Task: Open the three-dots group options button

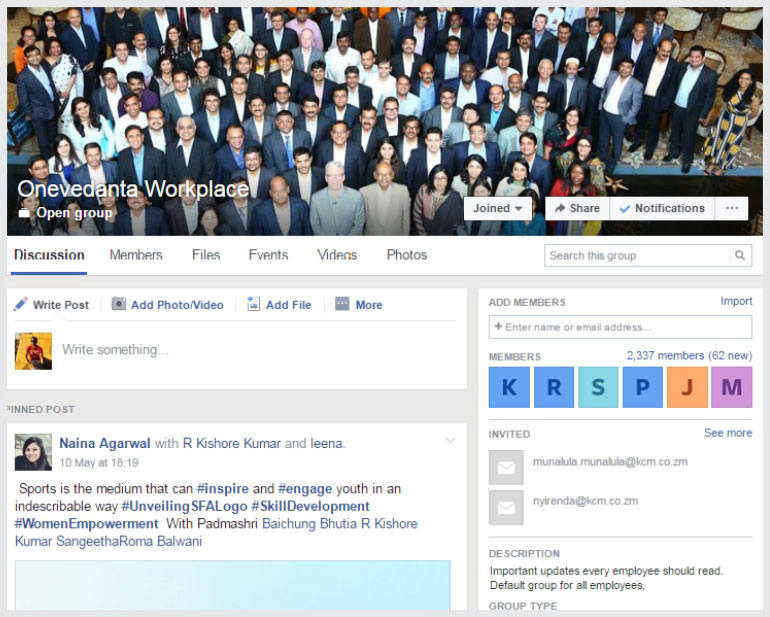Action: click(x=732, y=208)
